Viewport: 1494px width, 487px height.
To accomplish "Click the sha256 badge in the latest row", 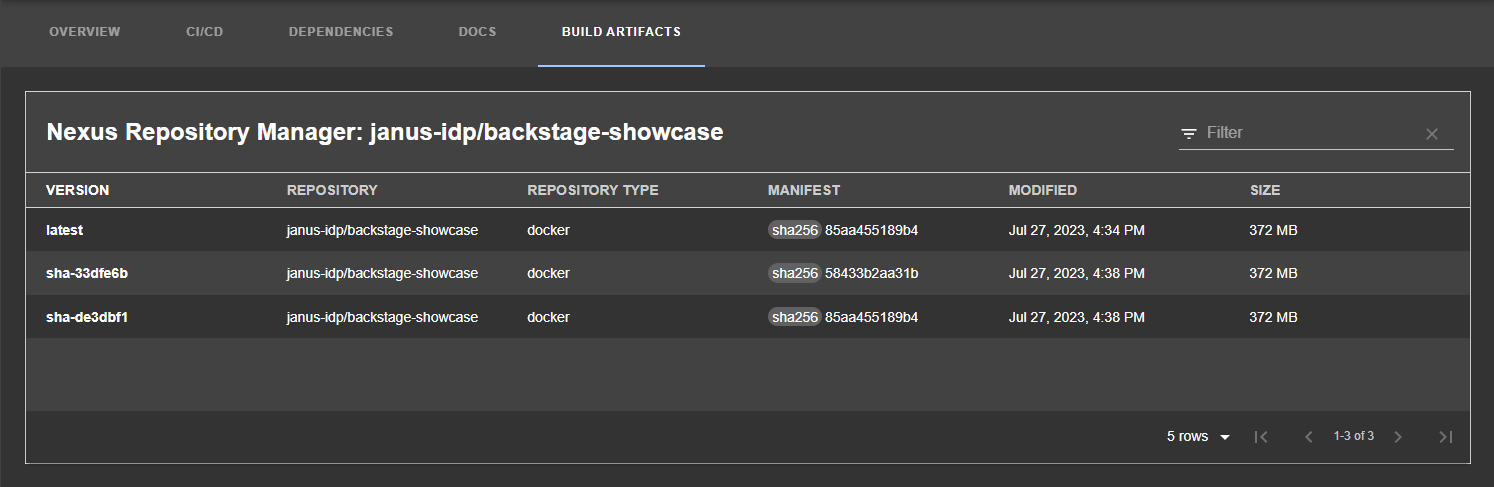I will click(x=794, y=230).
